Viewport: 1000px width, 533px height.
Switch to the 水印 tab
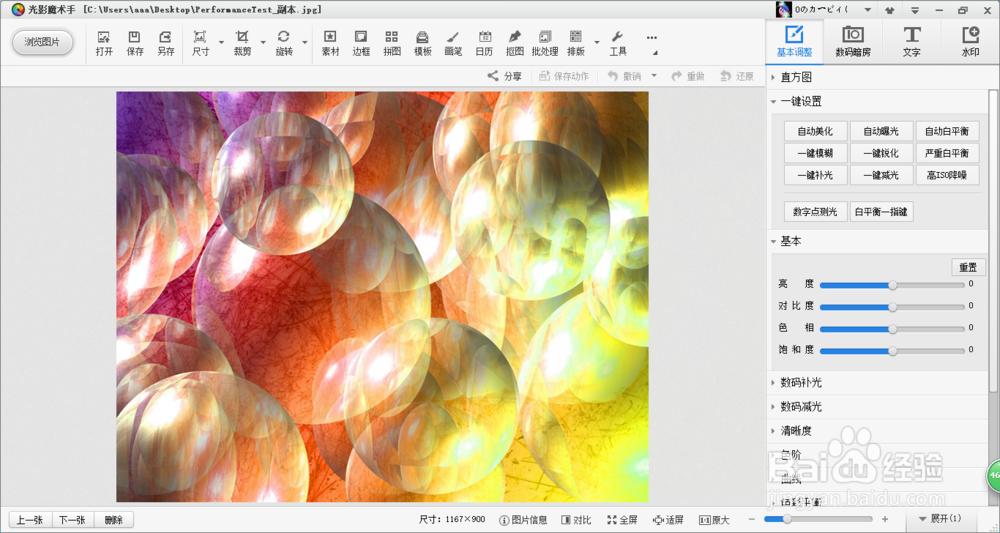tap(970, 42)
